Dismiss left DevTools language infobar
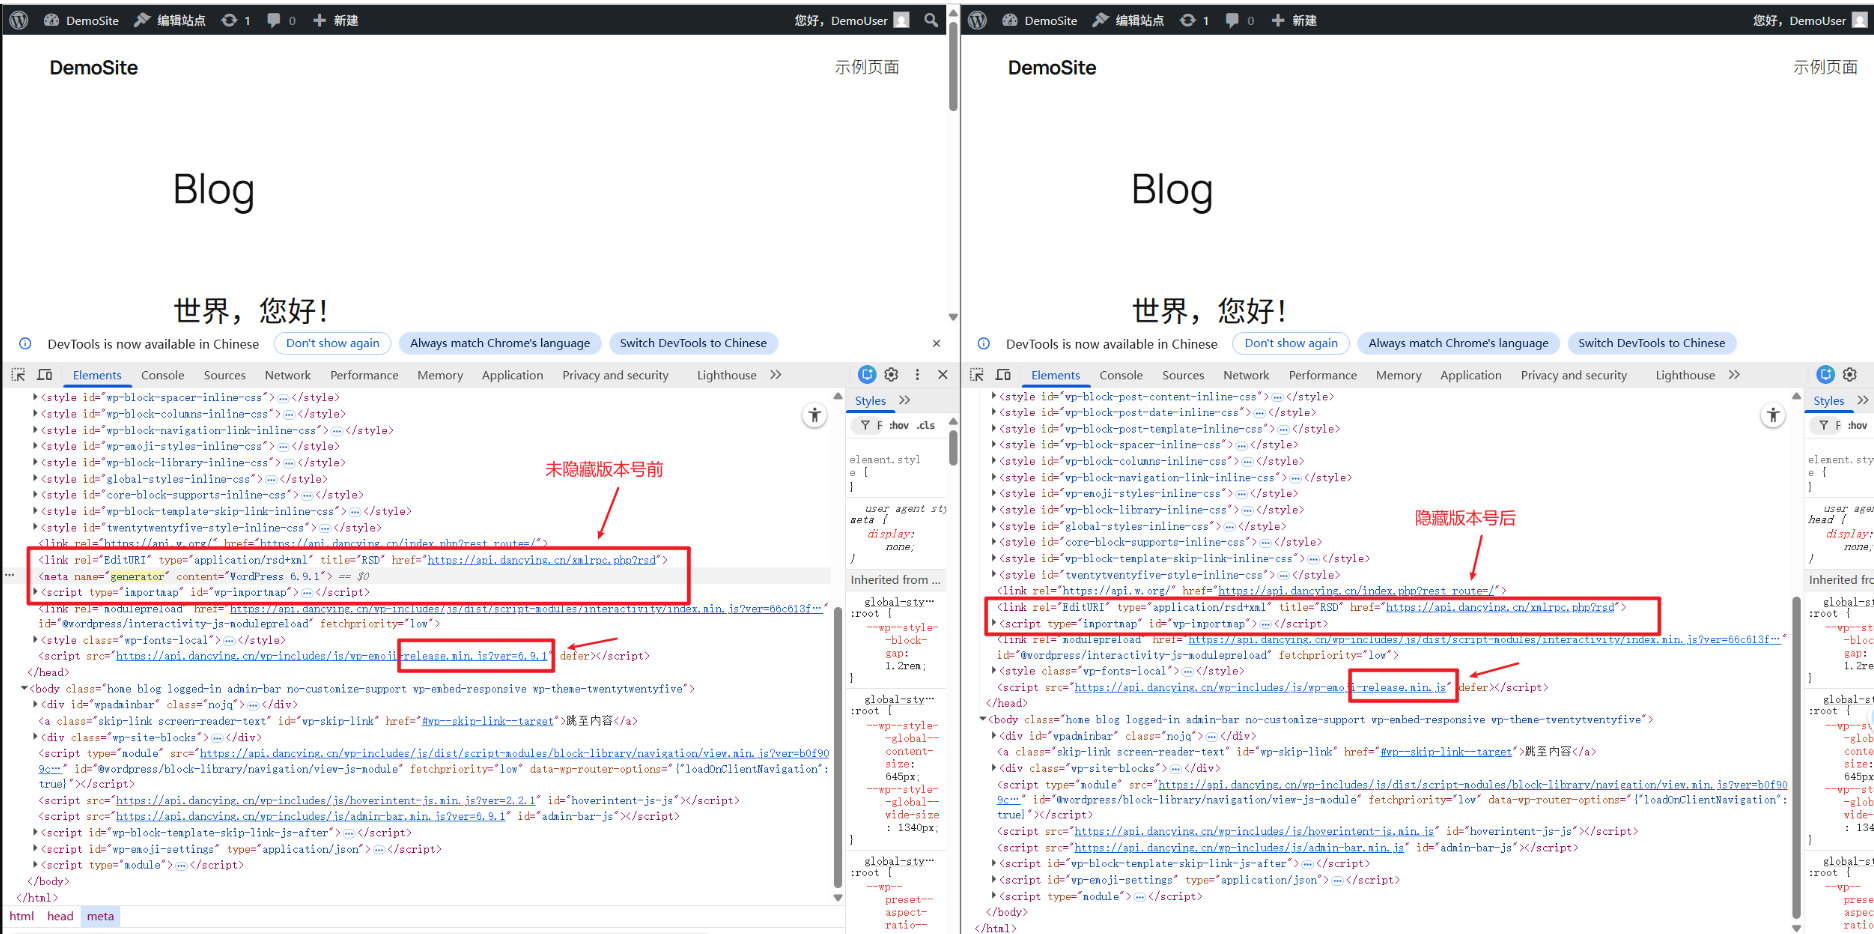 pos(936,343)
